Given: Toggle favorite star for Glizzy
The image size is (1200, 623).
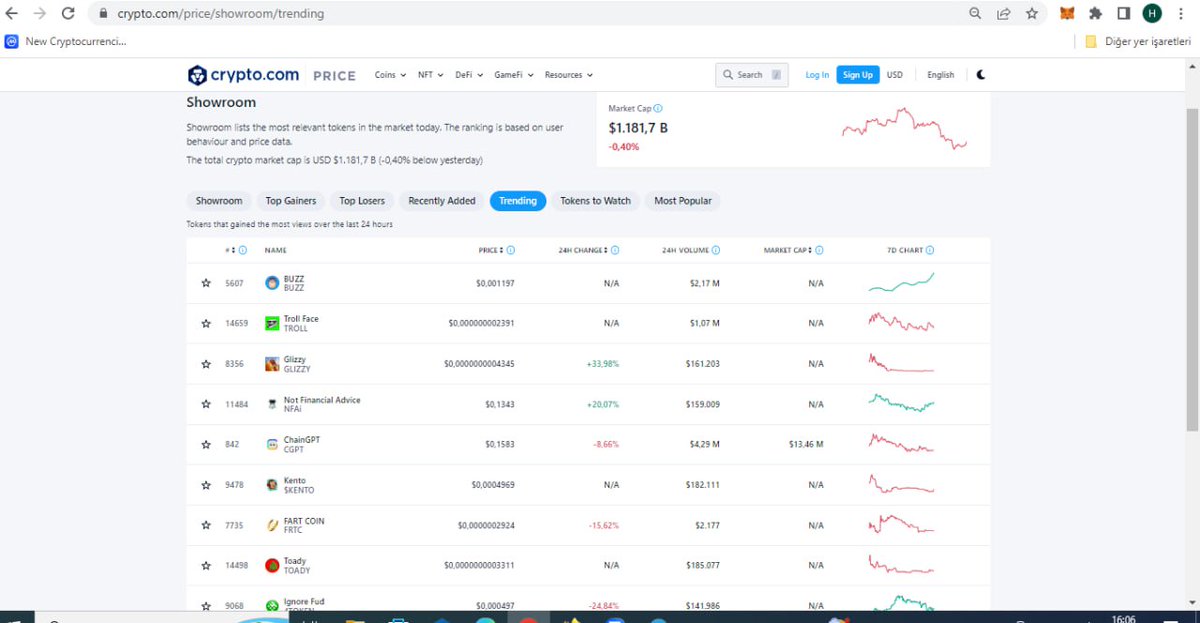Looking at the screenshot, I should [x=206, y=364].
